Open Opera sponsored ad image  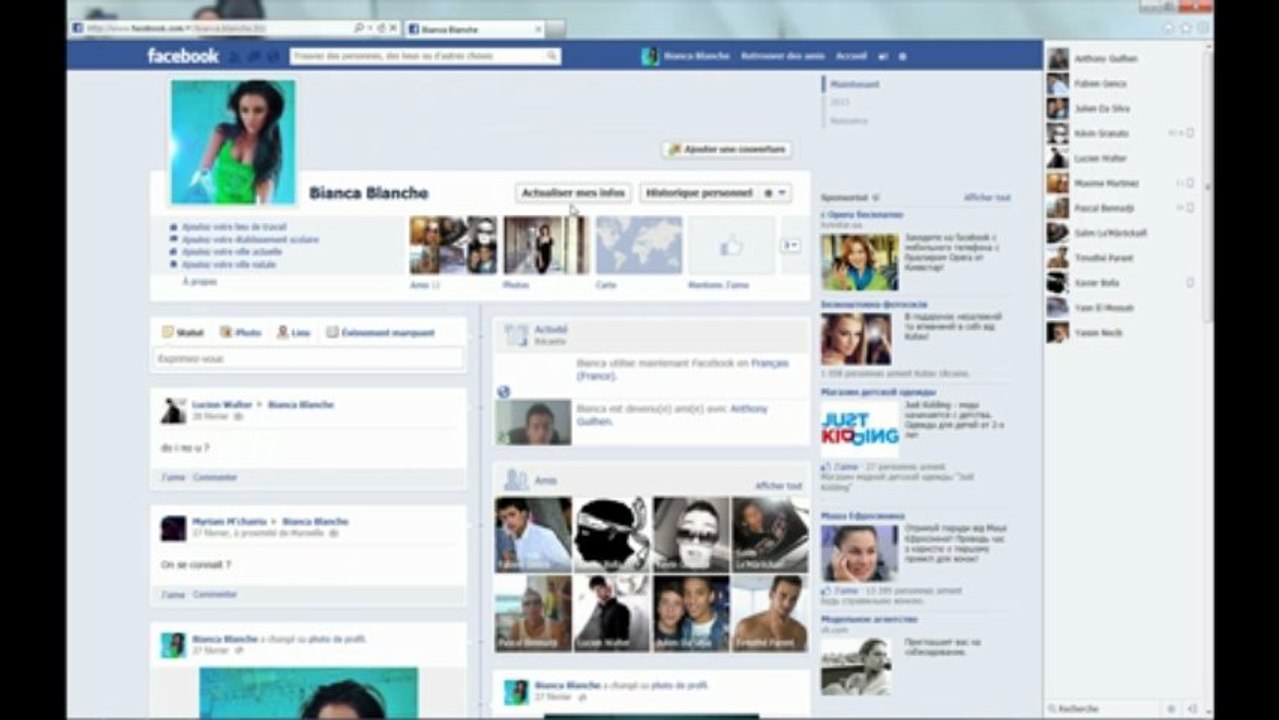pos(860,262)
